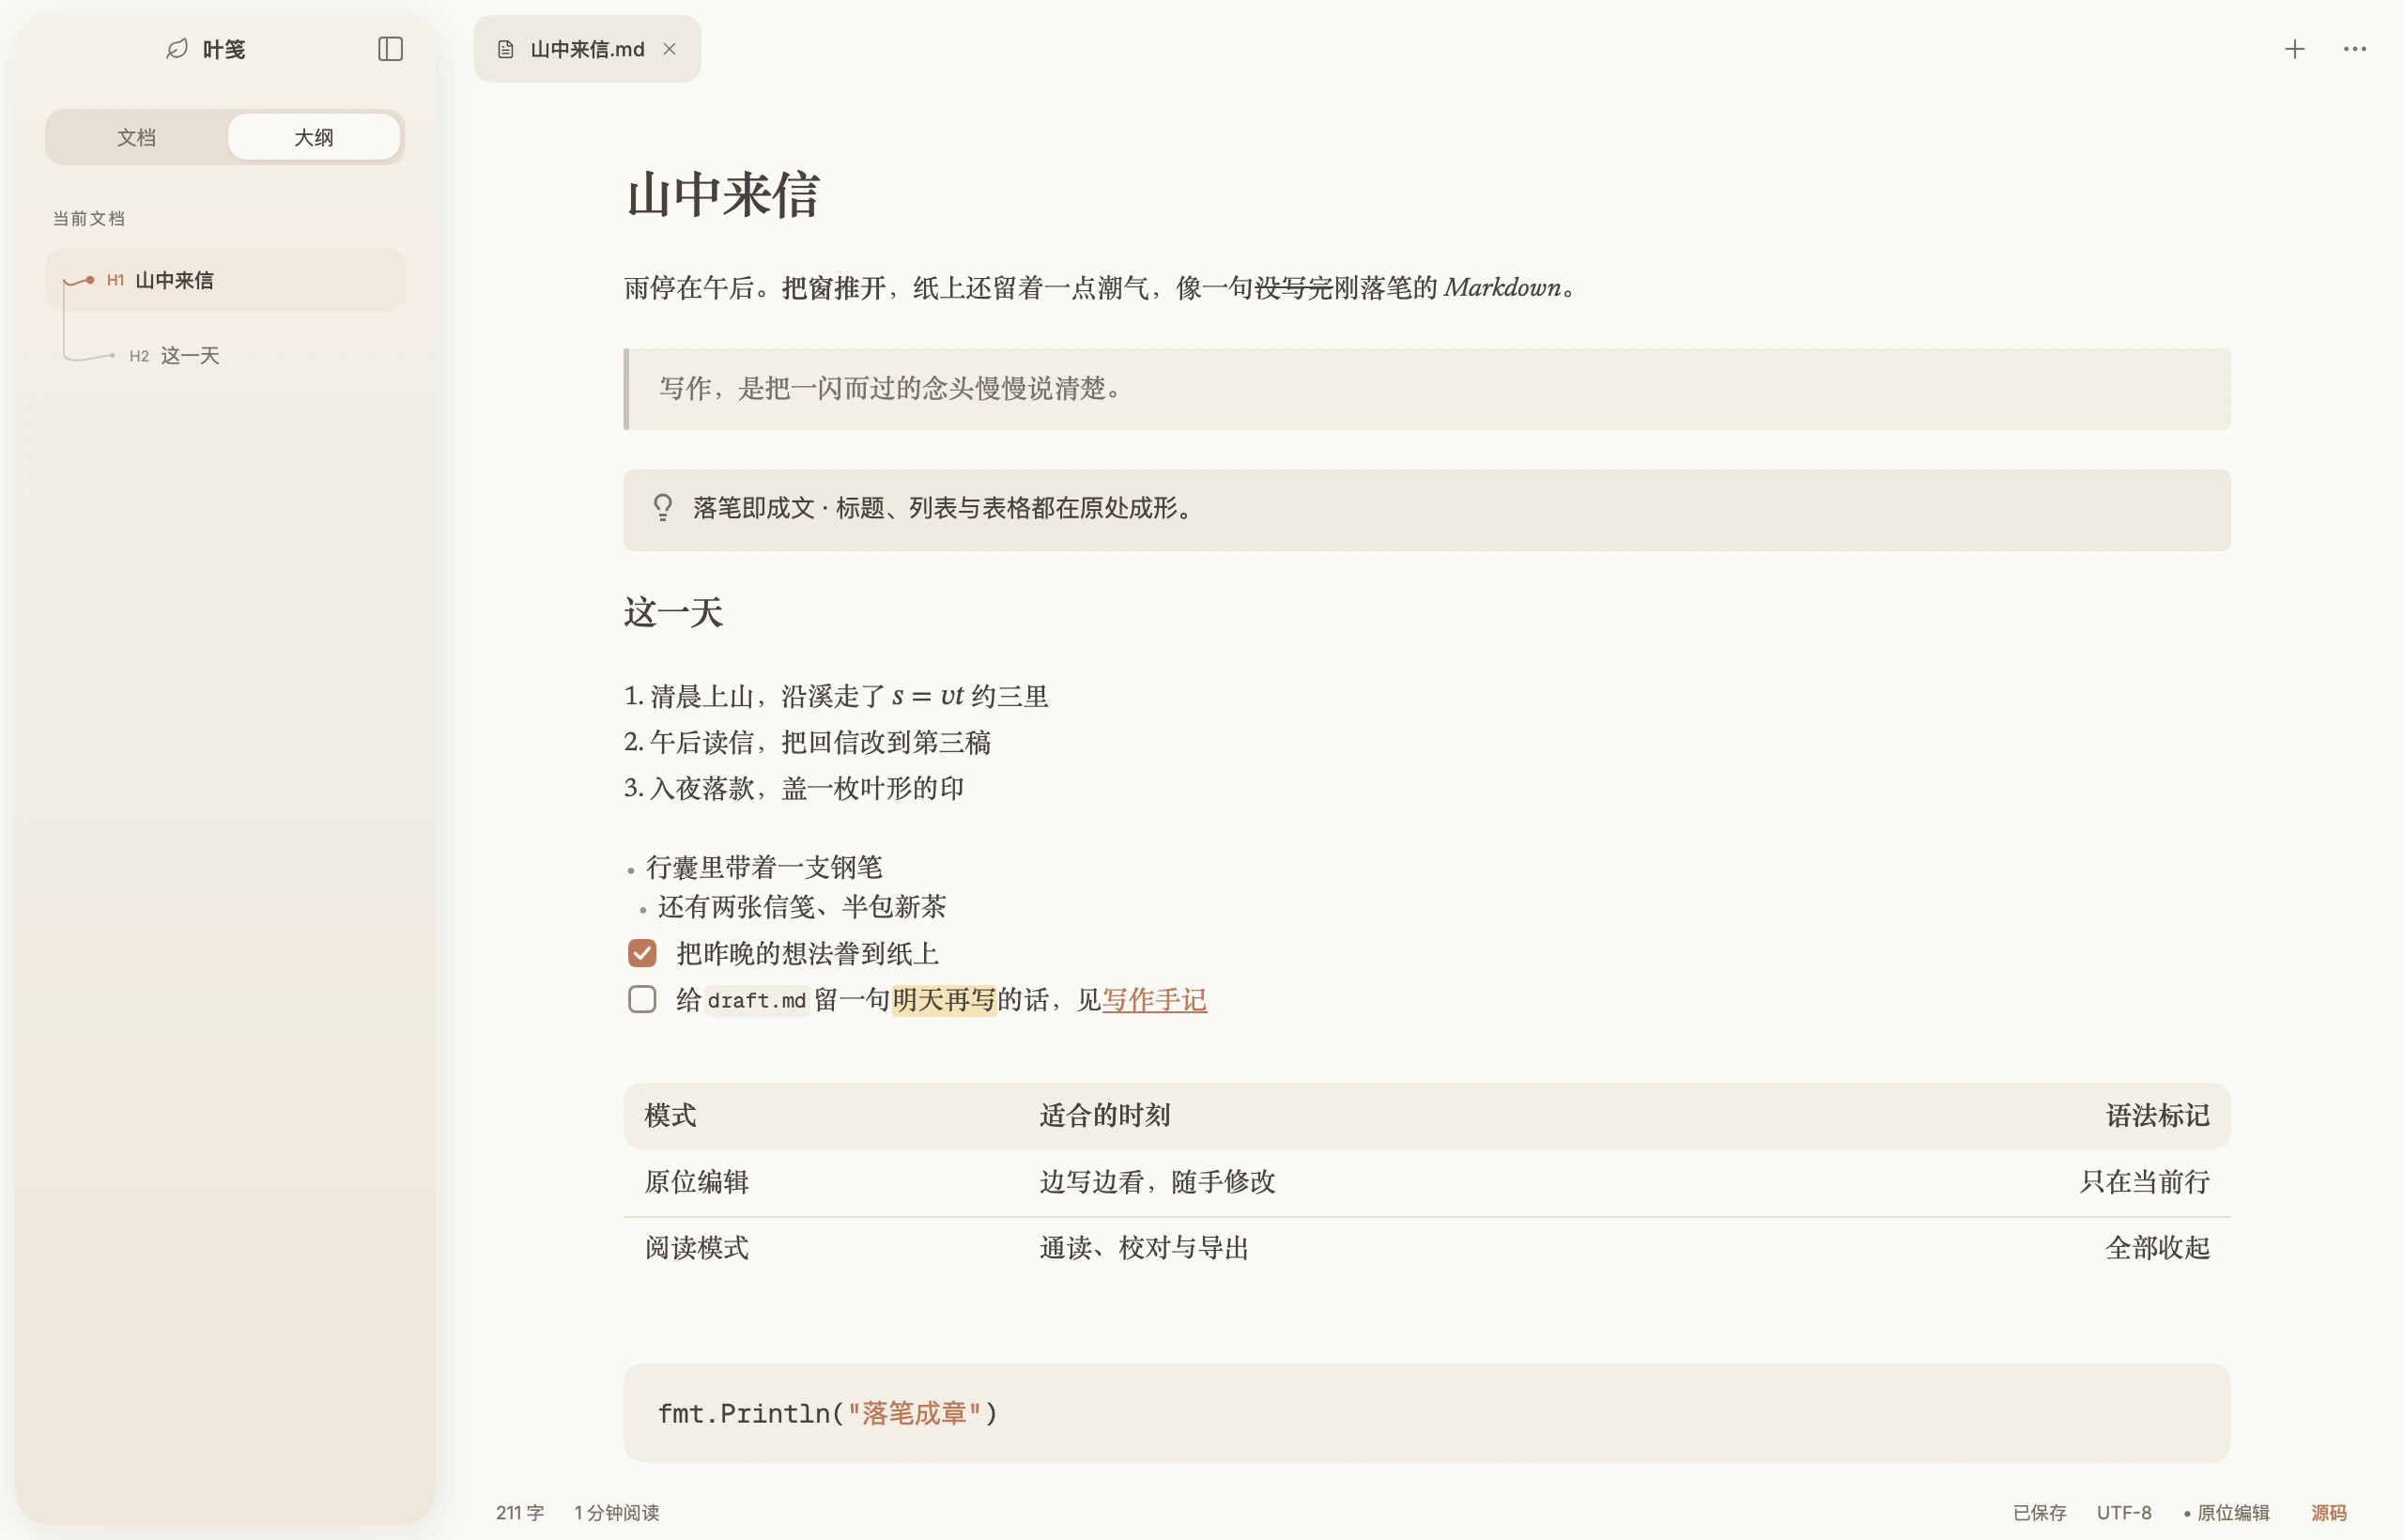Open a new tab with plus icon

[2294, 49]
